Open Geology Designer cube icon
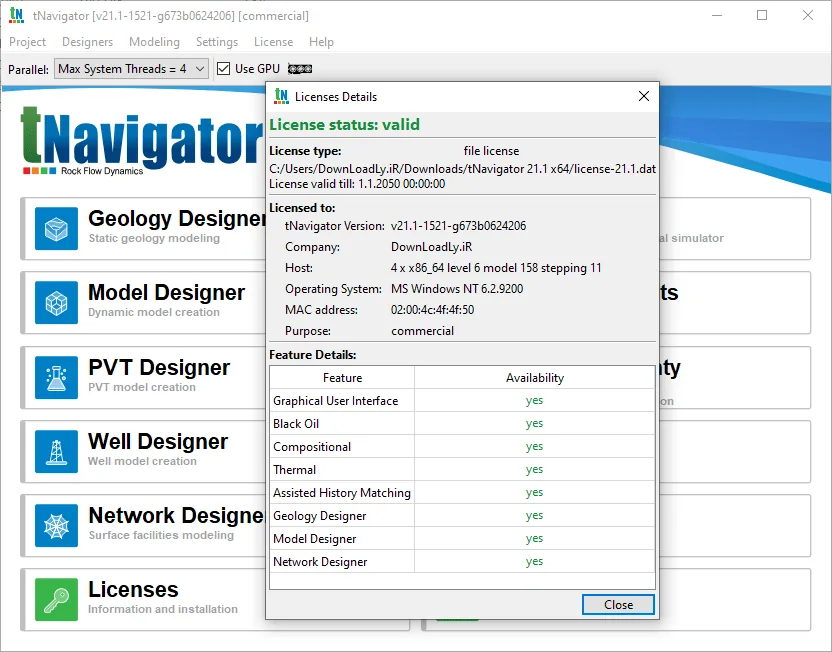Viewport: 832px width, 652px height. click(56, 229)
